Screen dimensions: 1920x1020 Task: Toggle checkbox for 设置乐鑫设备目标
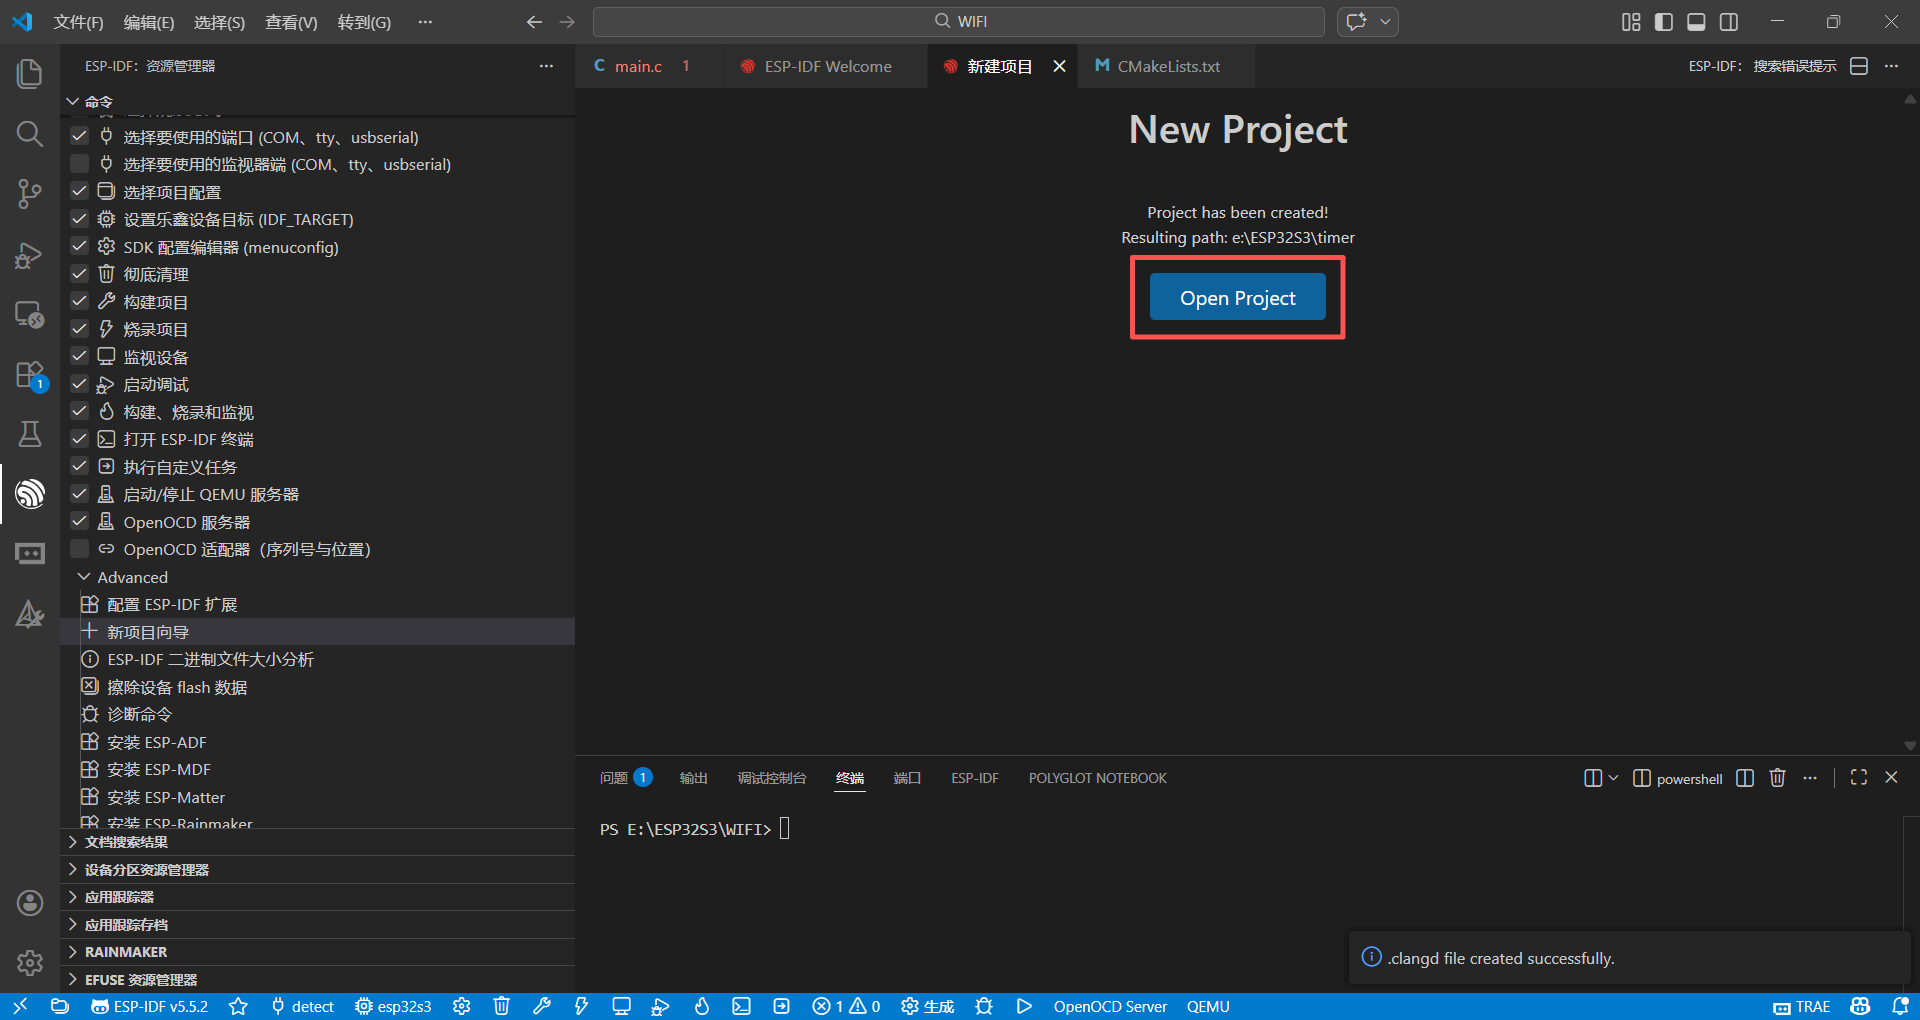[x=80, y=218]
